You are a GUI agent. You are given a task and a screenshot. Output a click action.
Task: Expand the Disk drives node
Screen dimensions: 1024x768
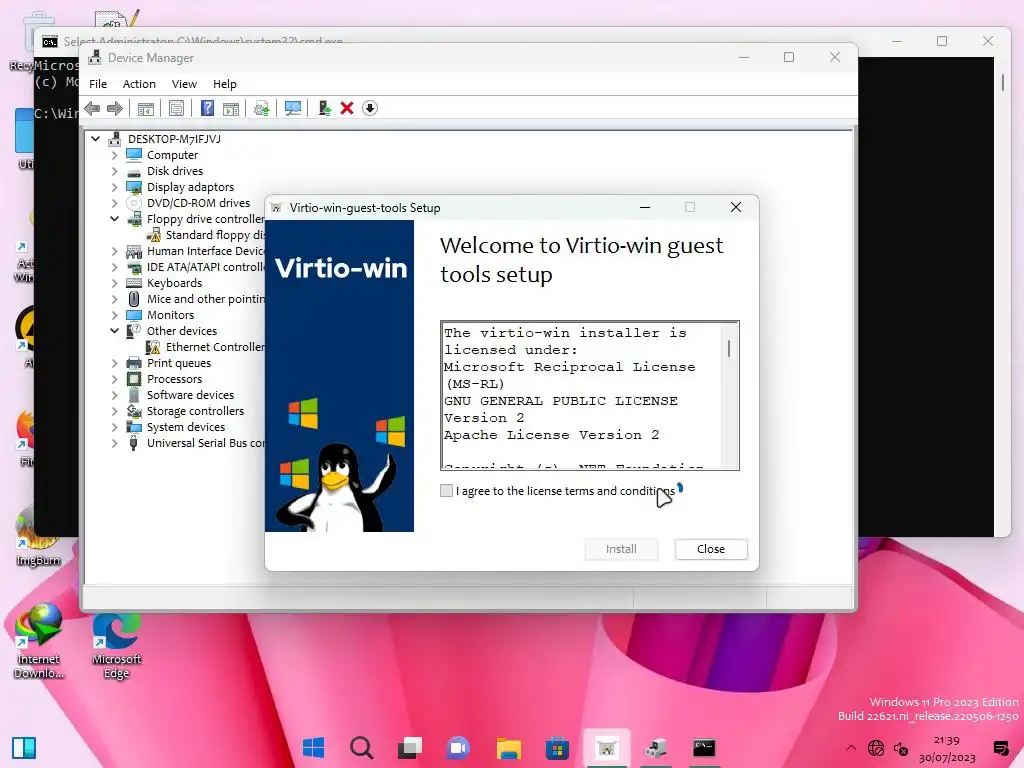[114, 171]
